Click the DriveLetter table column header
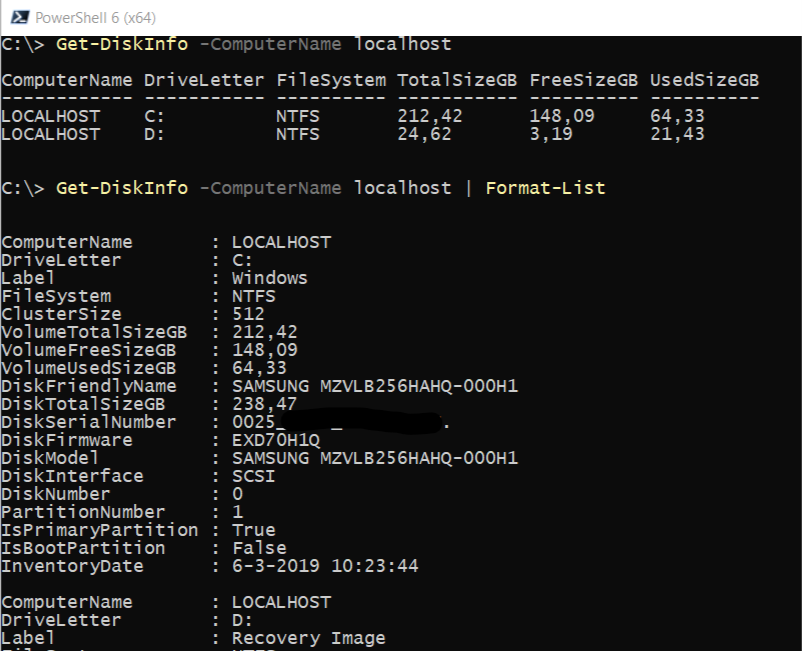 pyautogui.click(x=204, y=80)
